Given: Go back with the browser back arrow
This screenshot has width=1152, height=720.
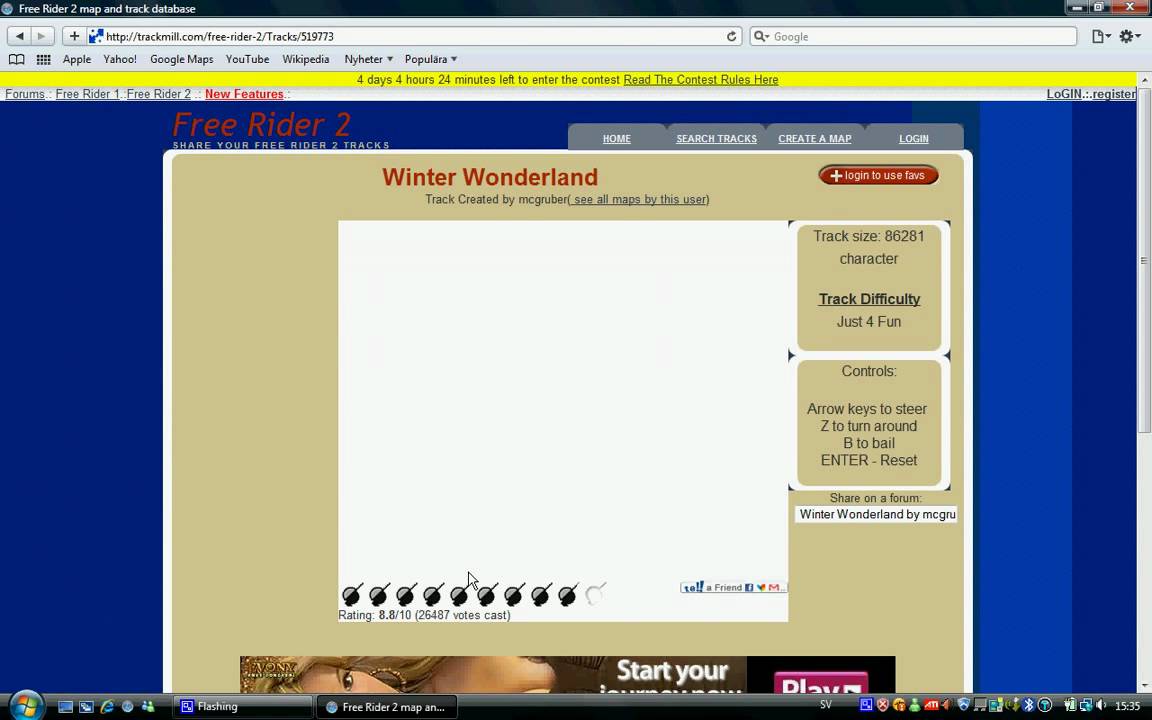Looking at the screenshot, I should tap(20, 36).
